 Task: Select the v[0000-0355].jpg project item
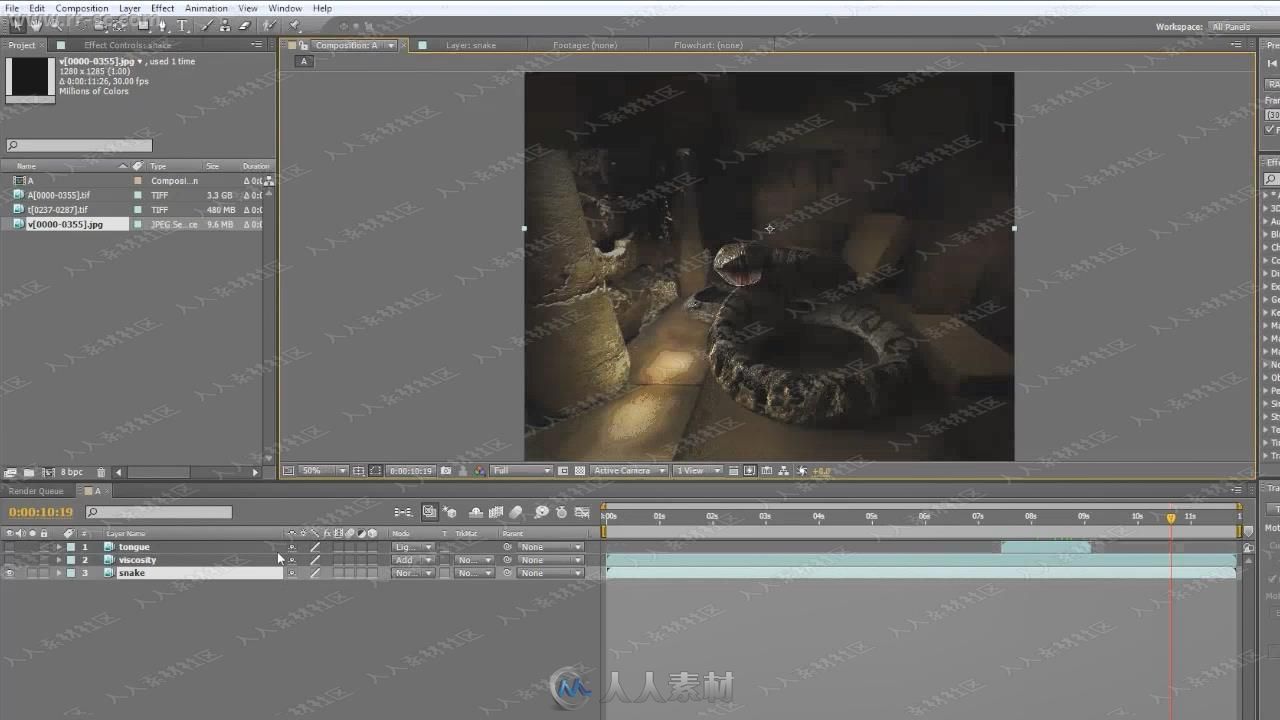pos(65,224)
